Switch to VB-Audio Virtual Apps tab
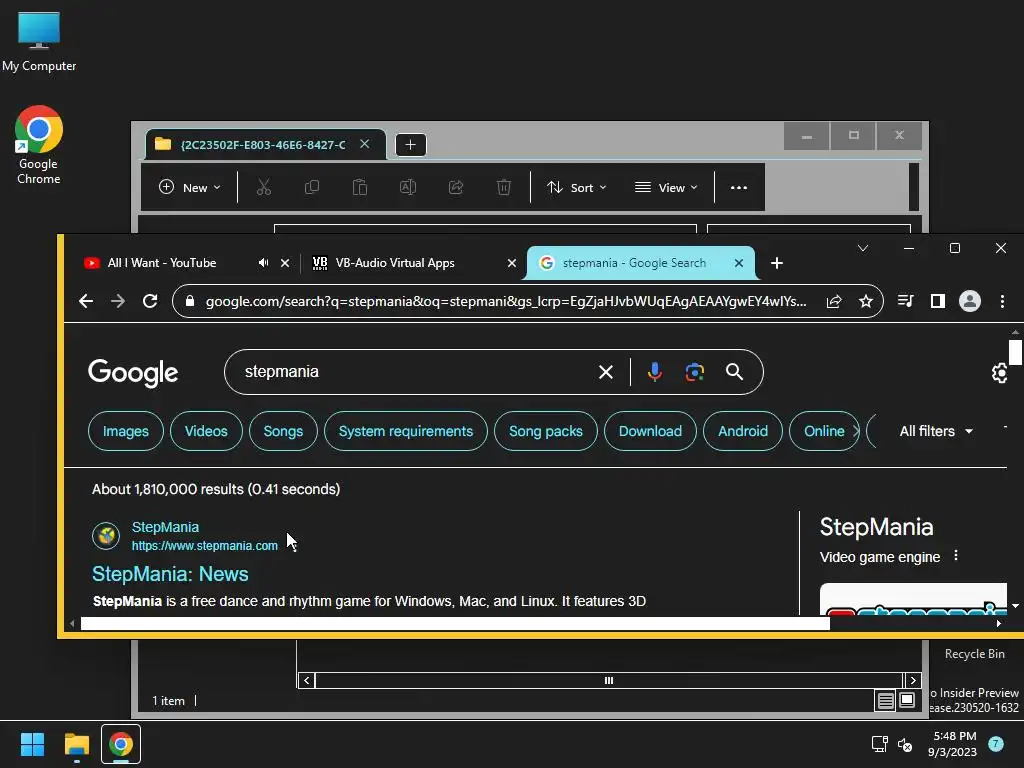1024x768 pixels. 395,263
